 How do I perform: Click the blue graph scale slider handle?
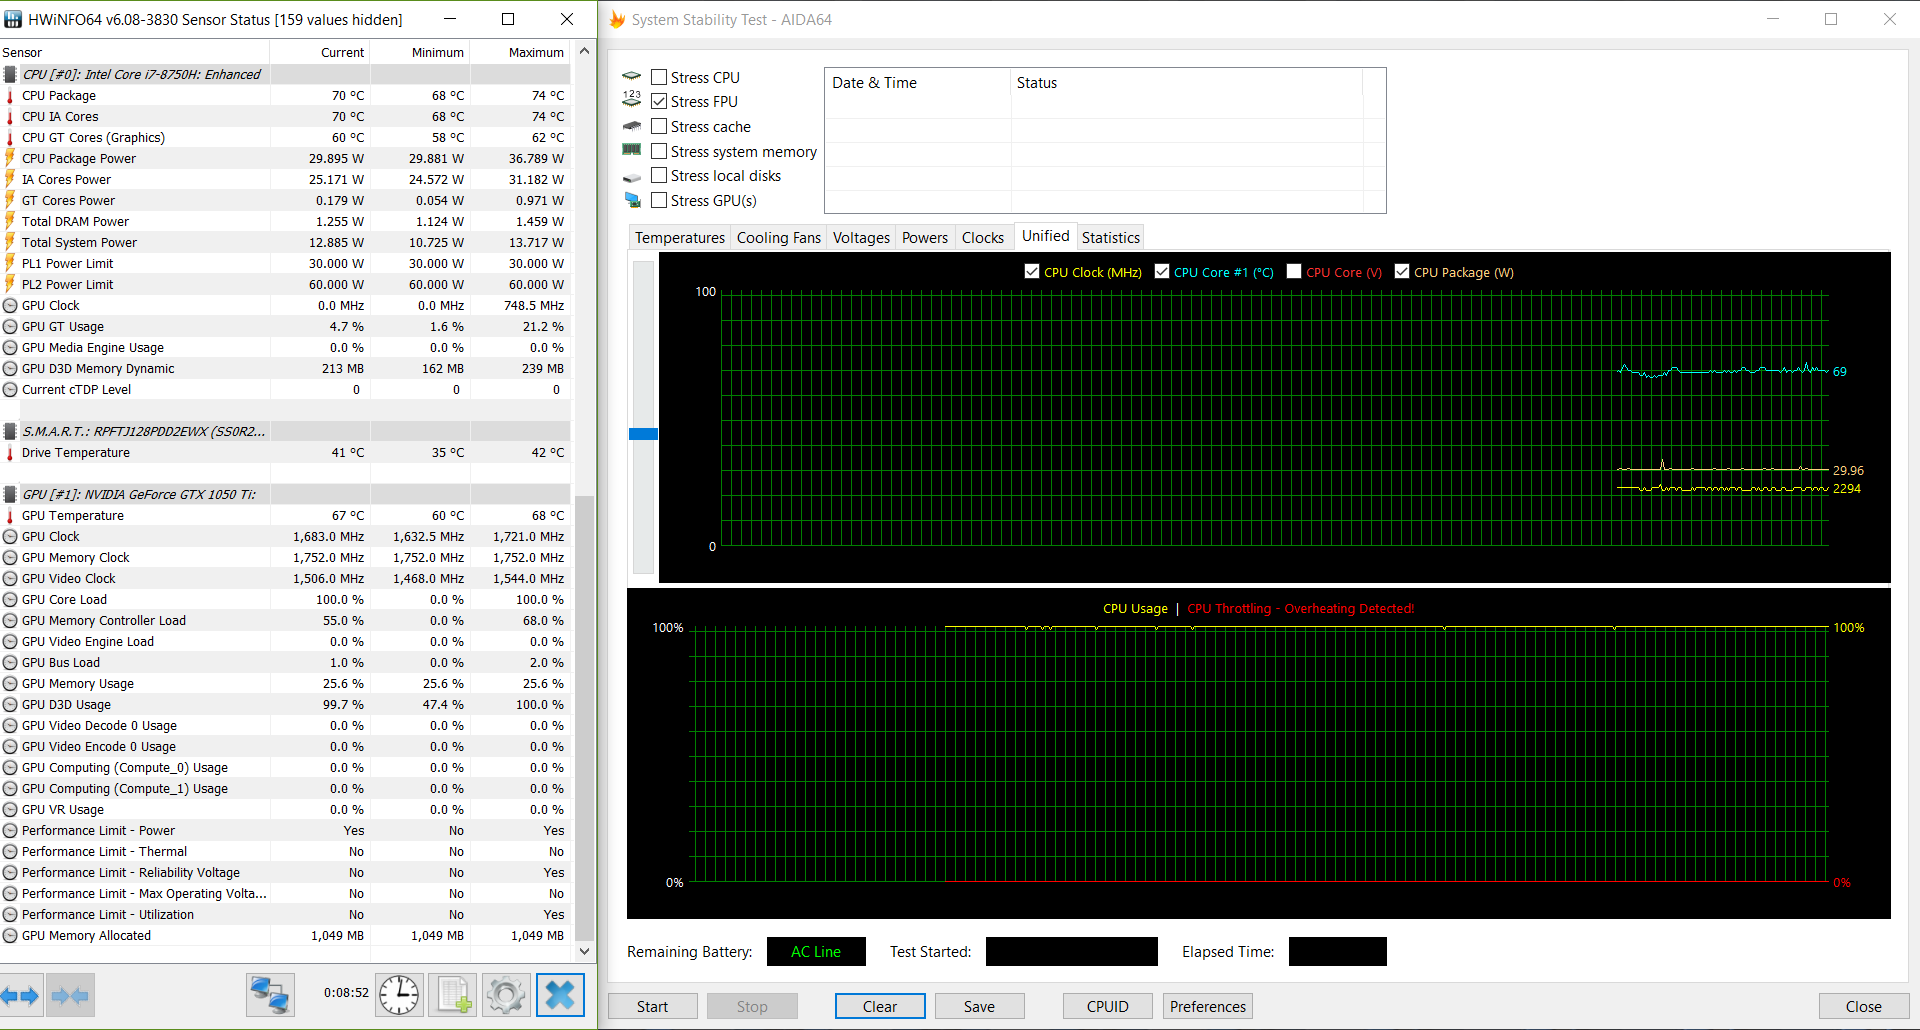tap(643, 434)
